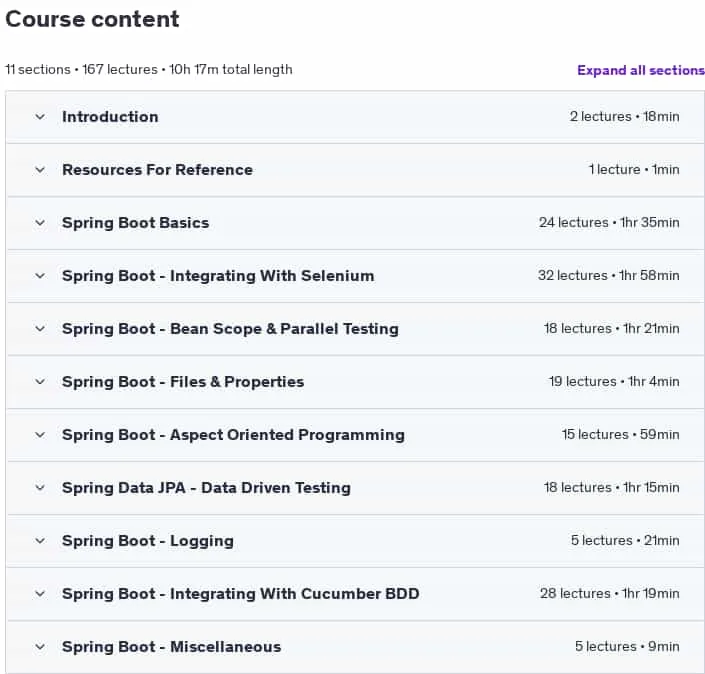Screen dimensions: 705x674
Task: Expand Bean Scope & Parallel Testing chevron
Action: point(40,329)
